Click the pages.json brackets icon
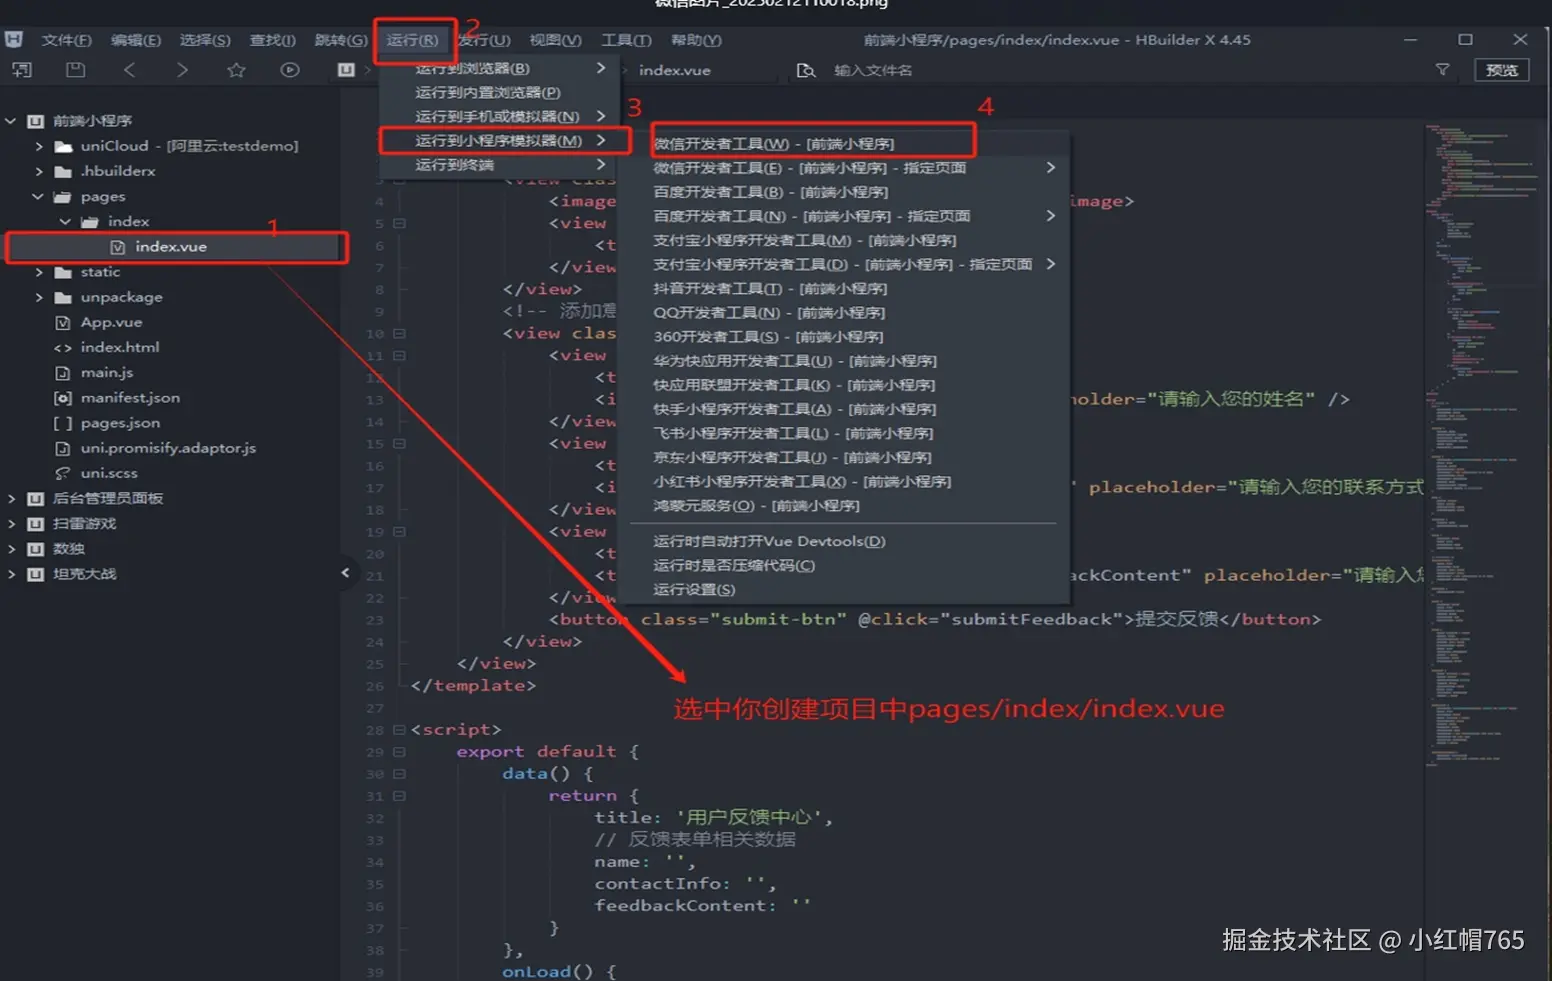This screenshot has width=1552, height=981. click(63, 423)
